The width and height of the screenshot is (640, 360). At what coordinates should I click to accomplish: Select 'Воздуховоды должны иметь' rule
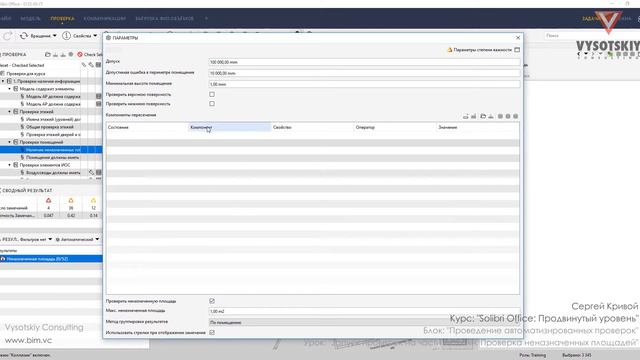coord(51,173)
